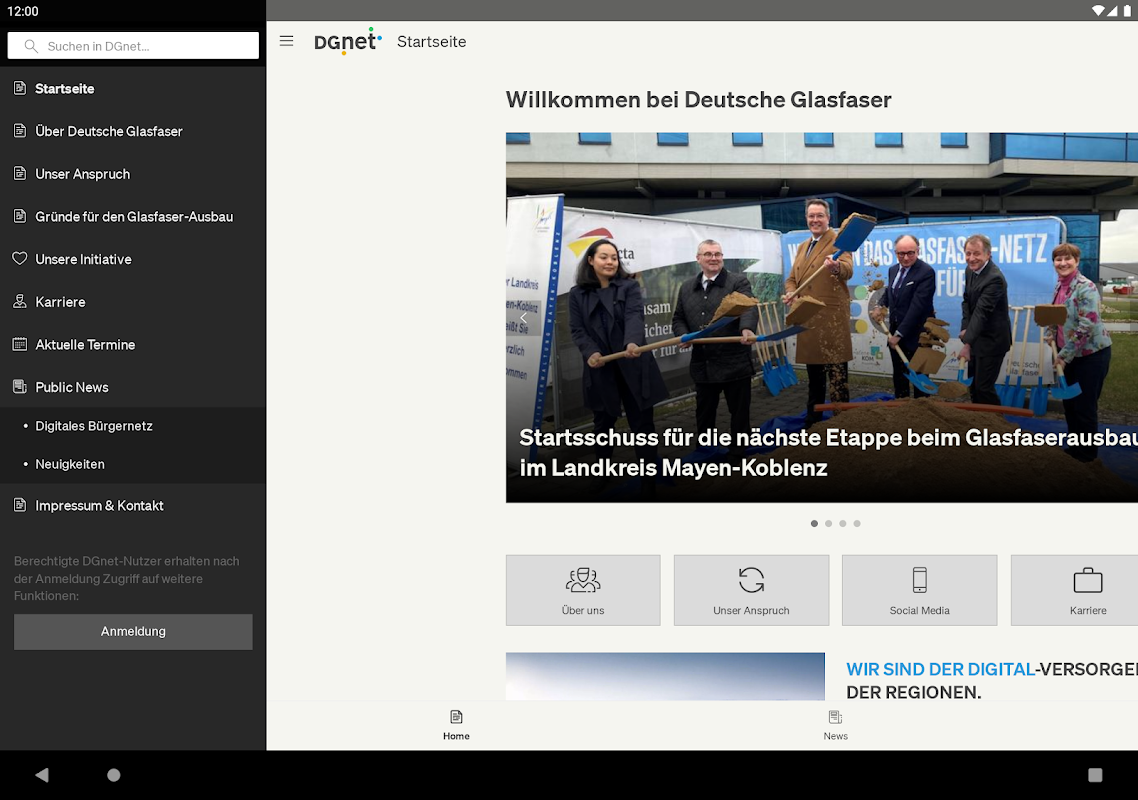The width and height of the screenshot is (1138, 800).
Task: Tap the Android home circle button
Action: (x=114, y=775)
